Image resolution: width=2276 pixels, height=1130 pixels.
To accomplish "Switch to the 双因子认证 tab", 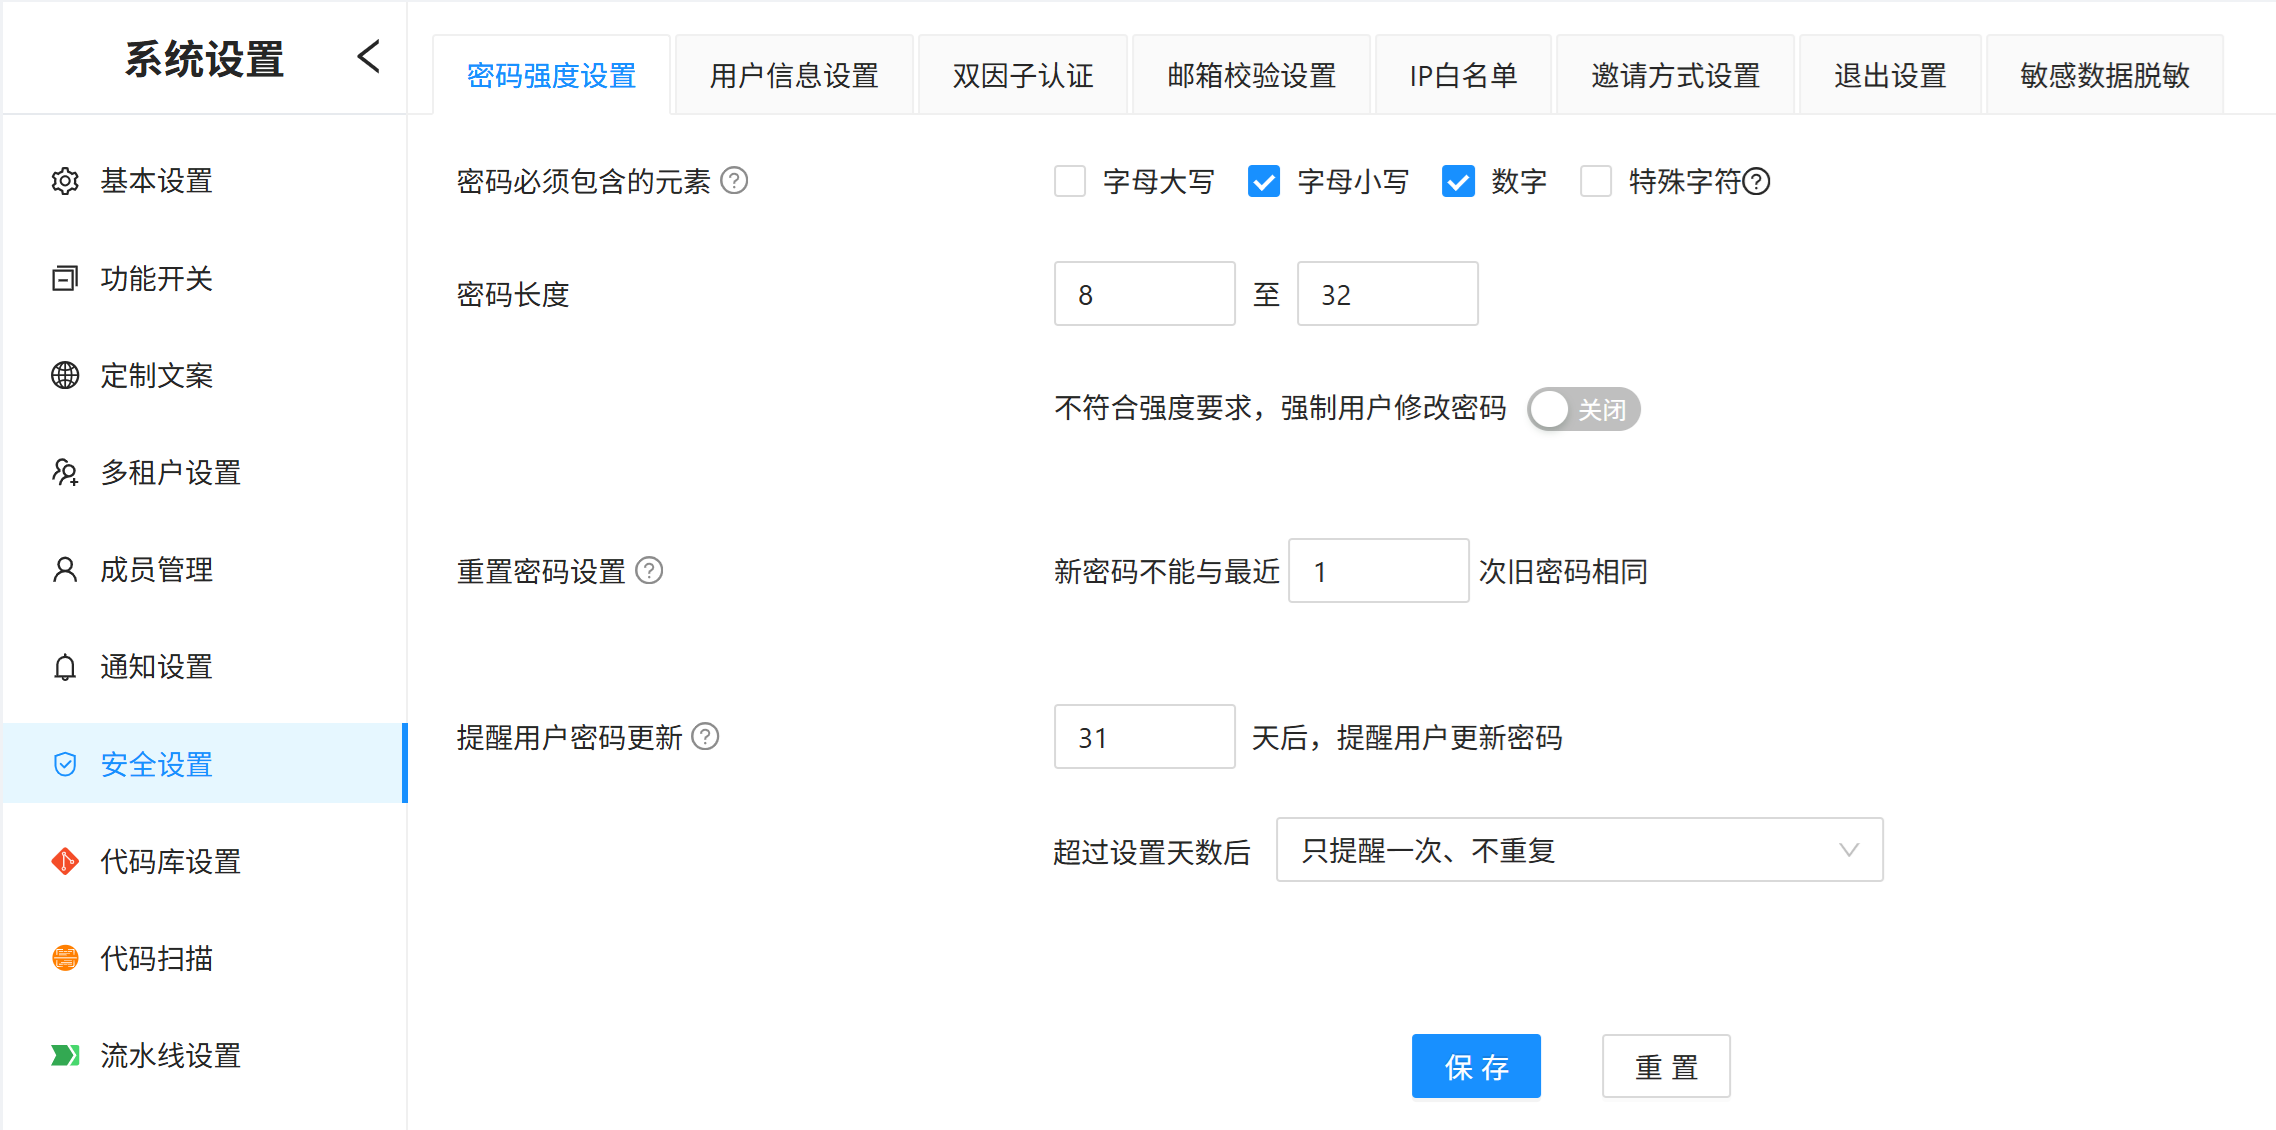I will pos(1022,74).
